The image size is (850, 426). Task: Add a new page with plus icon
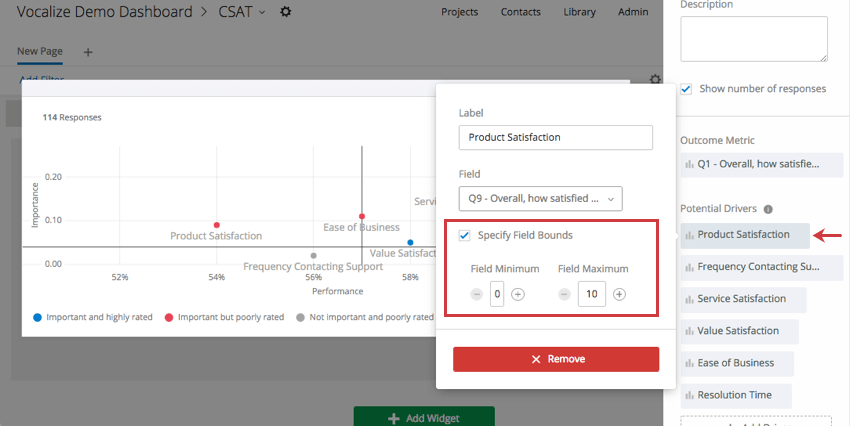click(87, 51)
